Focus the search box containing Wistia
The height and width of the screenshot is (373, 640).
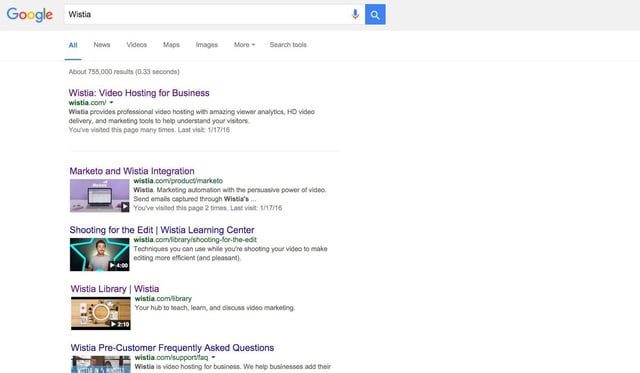(x=214, y=15)
